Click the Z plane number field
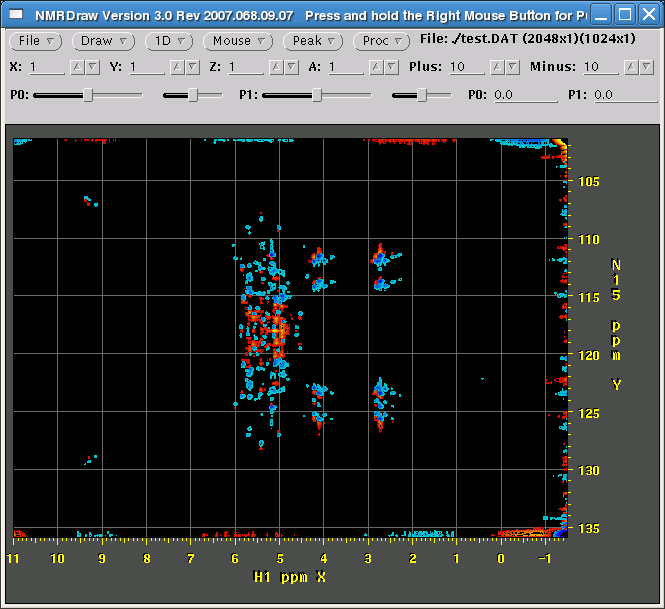This screenshot has height=609, width=665. 246,67
